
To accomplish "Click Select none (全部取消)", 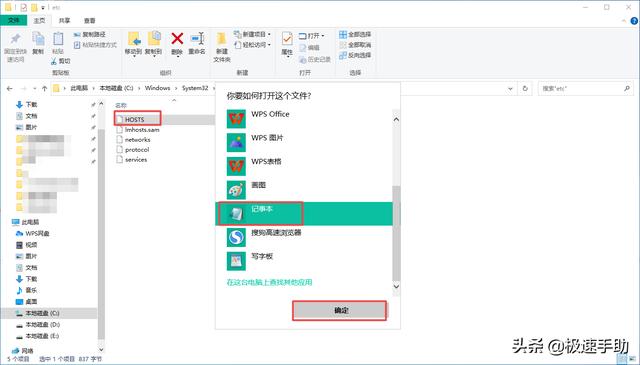I will point(355,45).
